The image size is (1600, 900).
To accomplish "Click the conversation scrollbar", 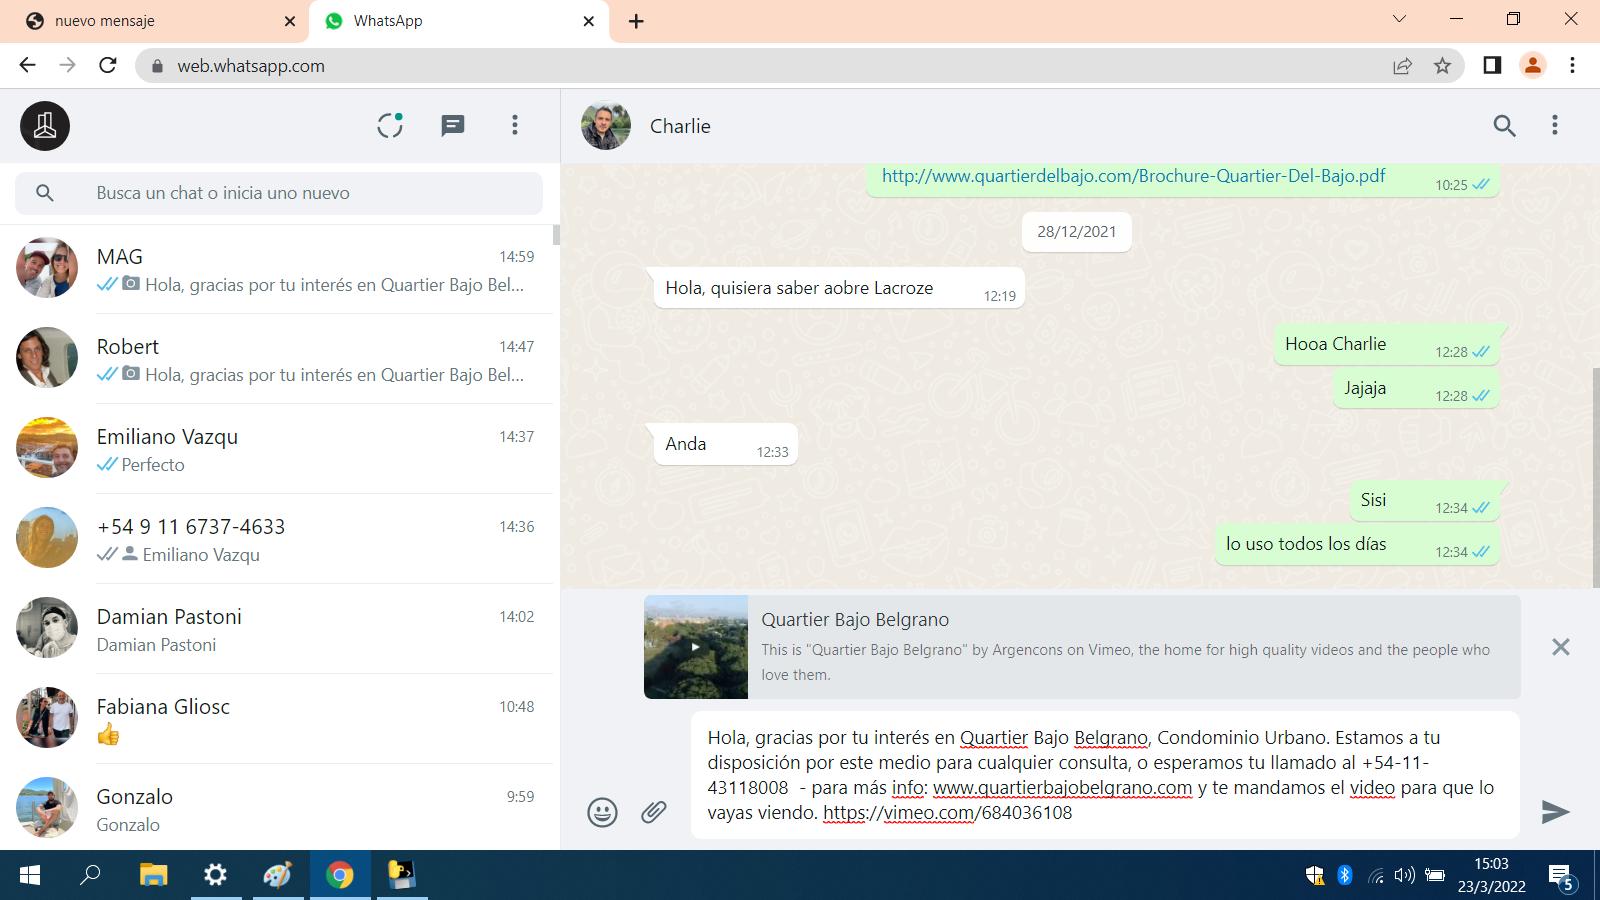I will coord(1595,477).
